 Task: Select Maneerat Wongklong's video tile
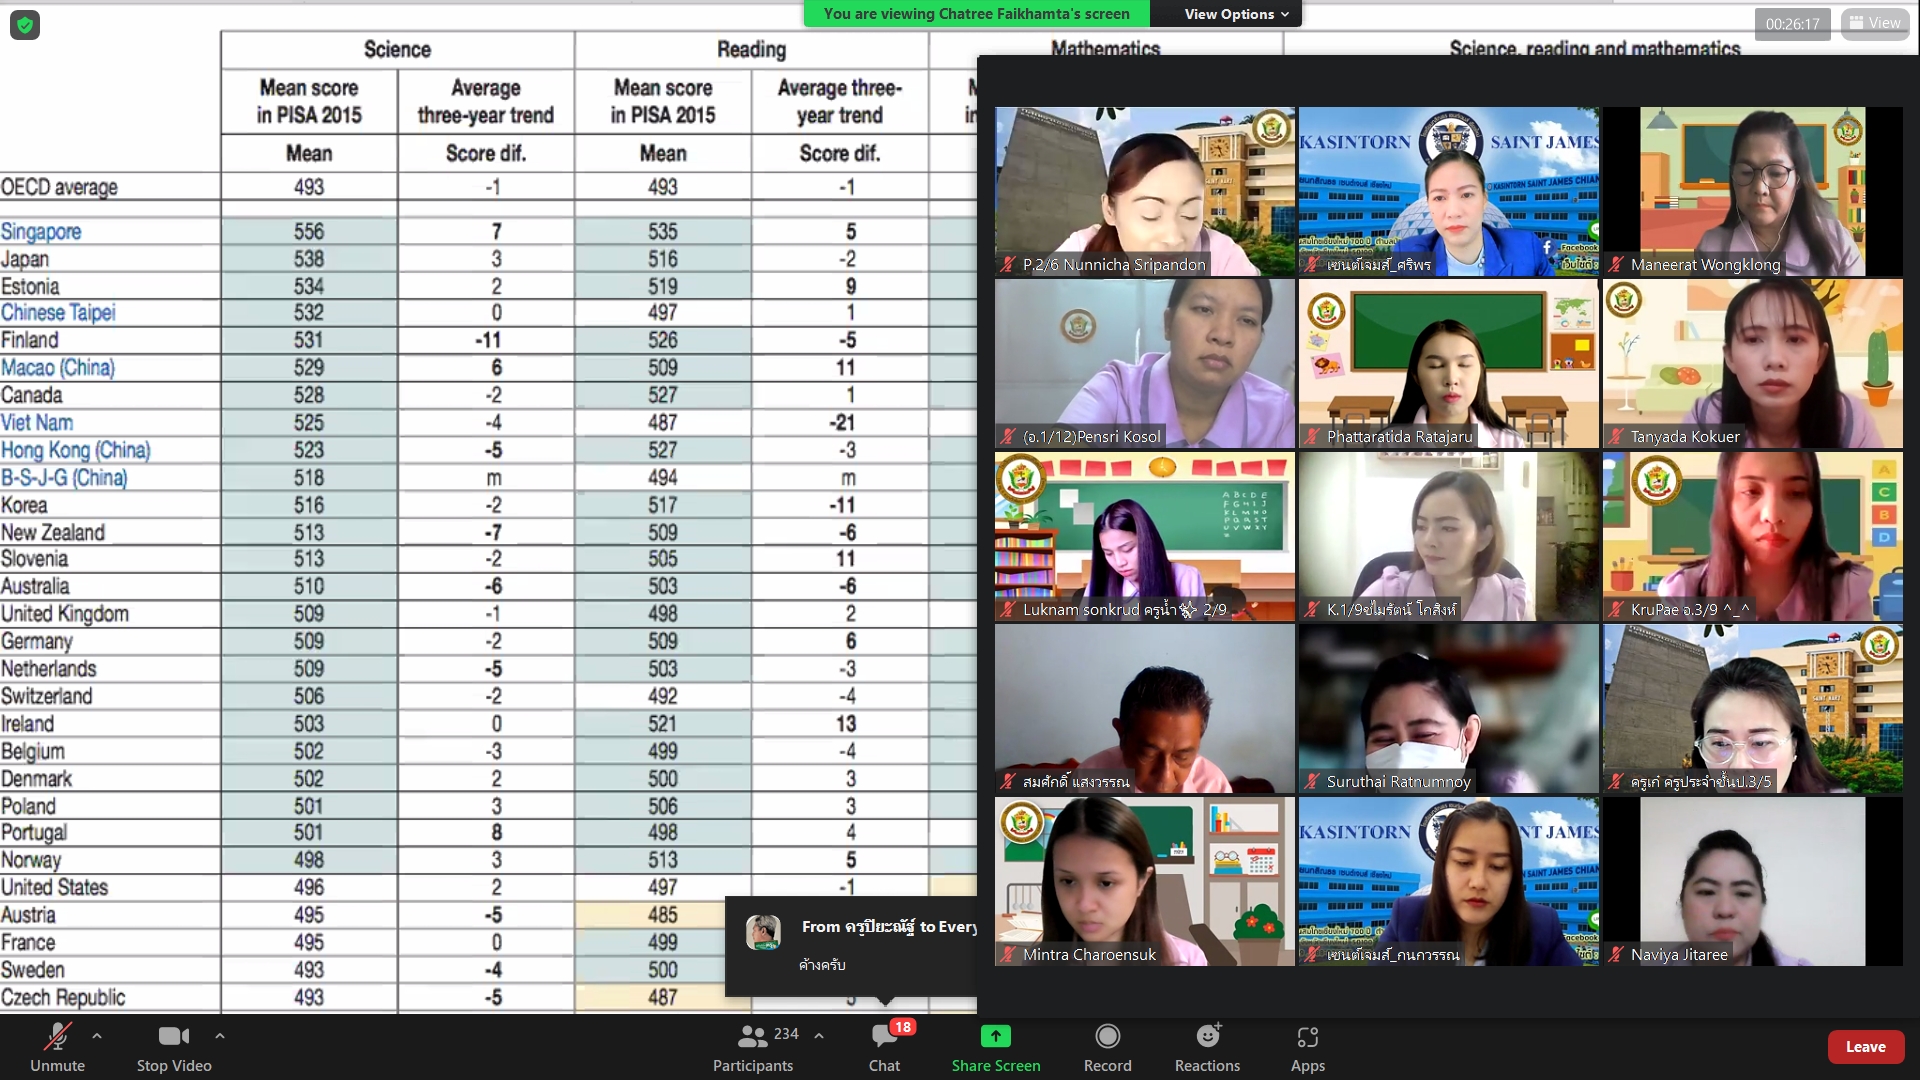[x=1752, y=190]
